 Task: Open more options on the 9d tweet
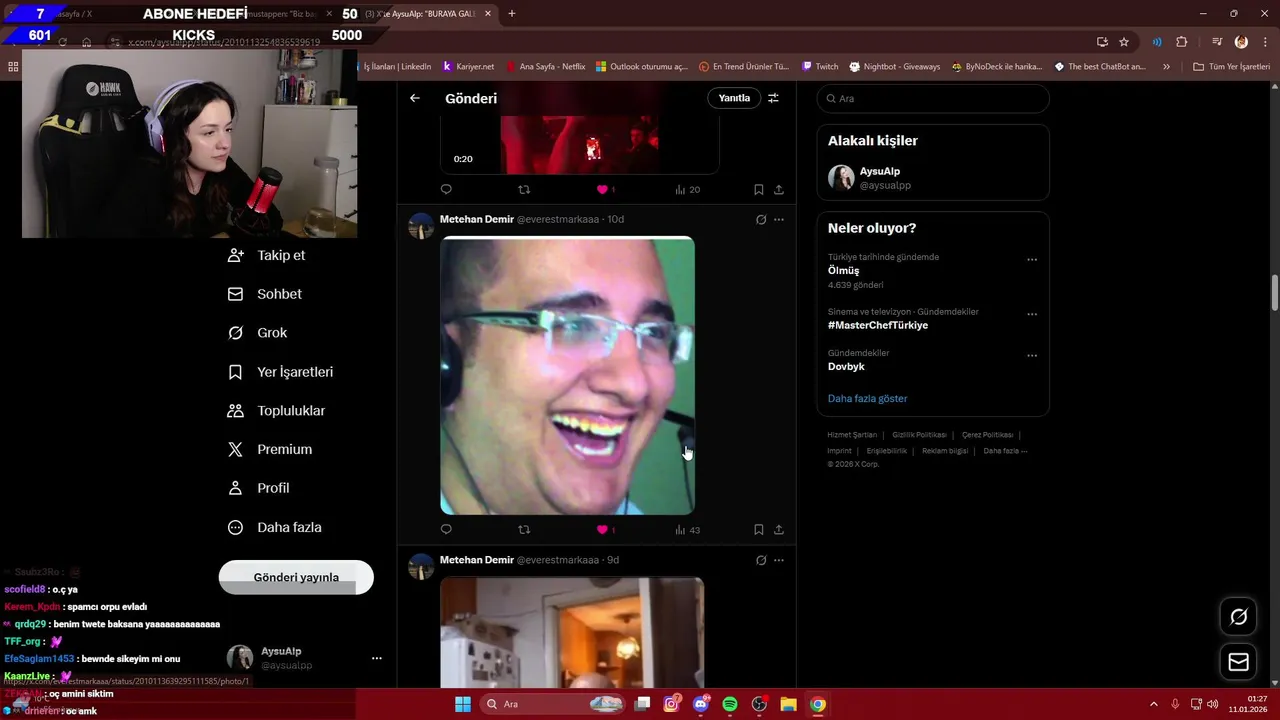(779, 560)
